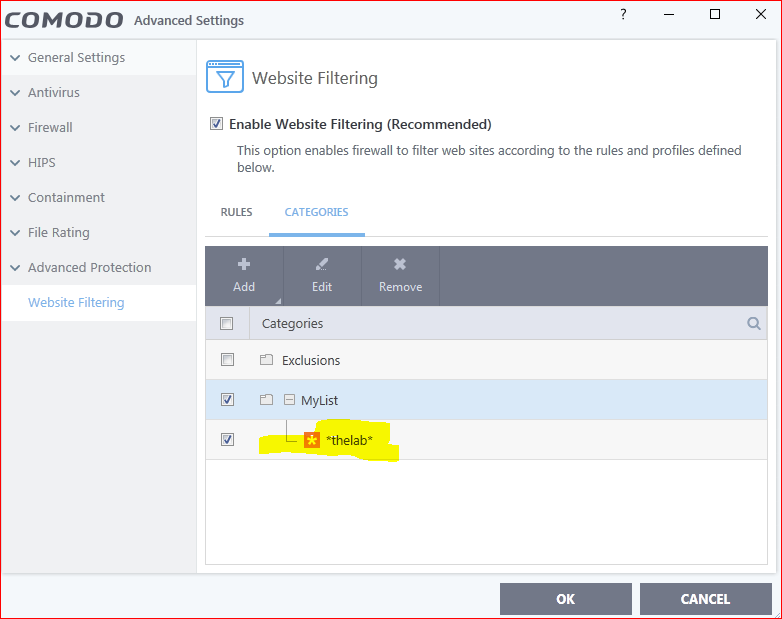Expand the HIPS section chevron
This screenshot has height=619, width=782.
(15, 163)
